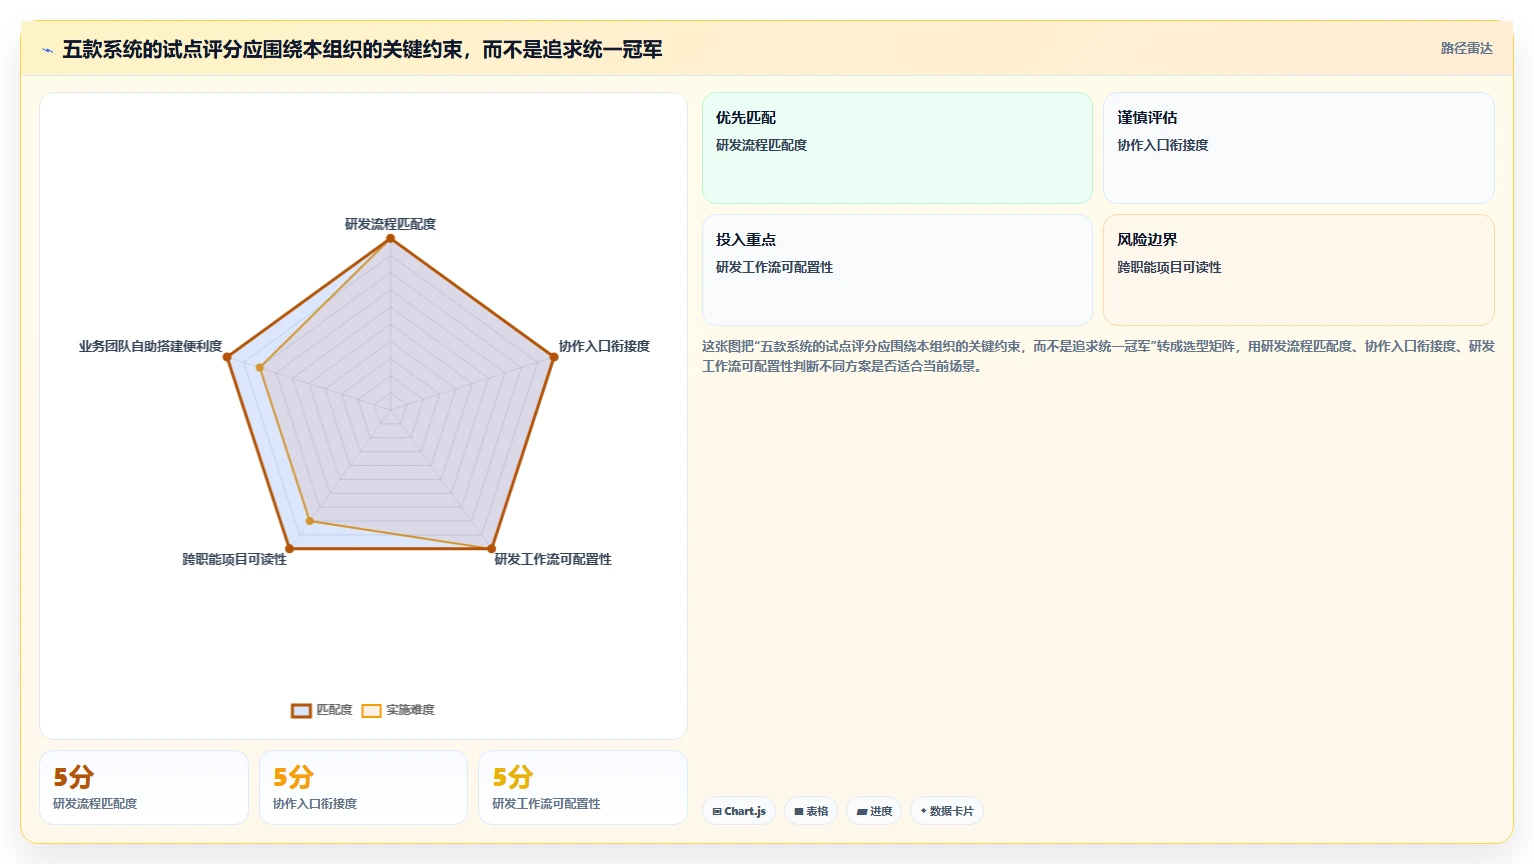Open the 风险边界 card

[1299, 270]
